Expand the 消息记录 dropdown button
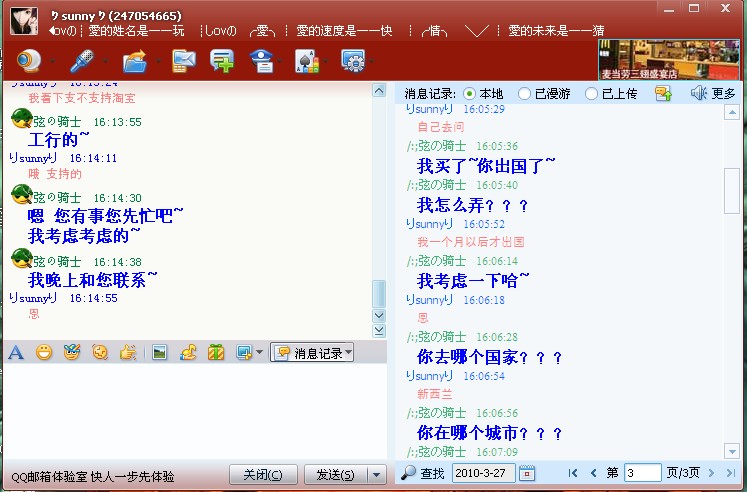The height and width of the screenshot is (492, 747). point(312,353)
